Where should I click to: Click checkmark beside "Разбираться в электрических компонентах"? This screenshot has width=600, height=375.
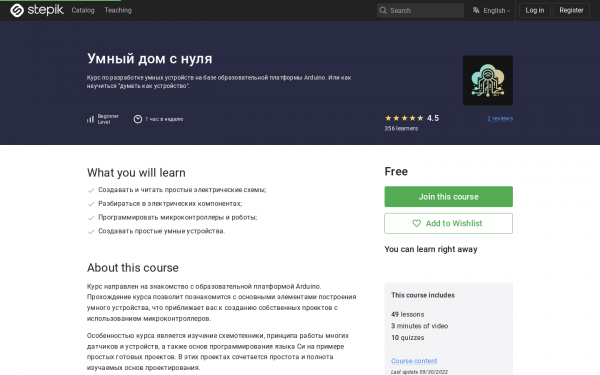91,204
